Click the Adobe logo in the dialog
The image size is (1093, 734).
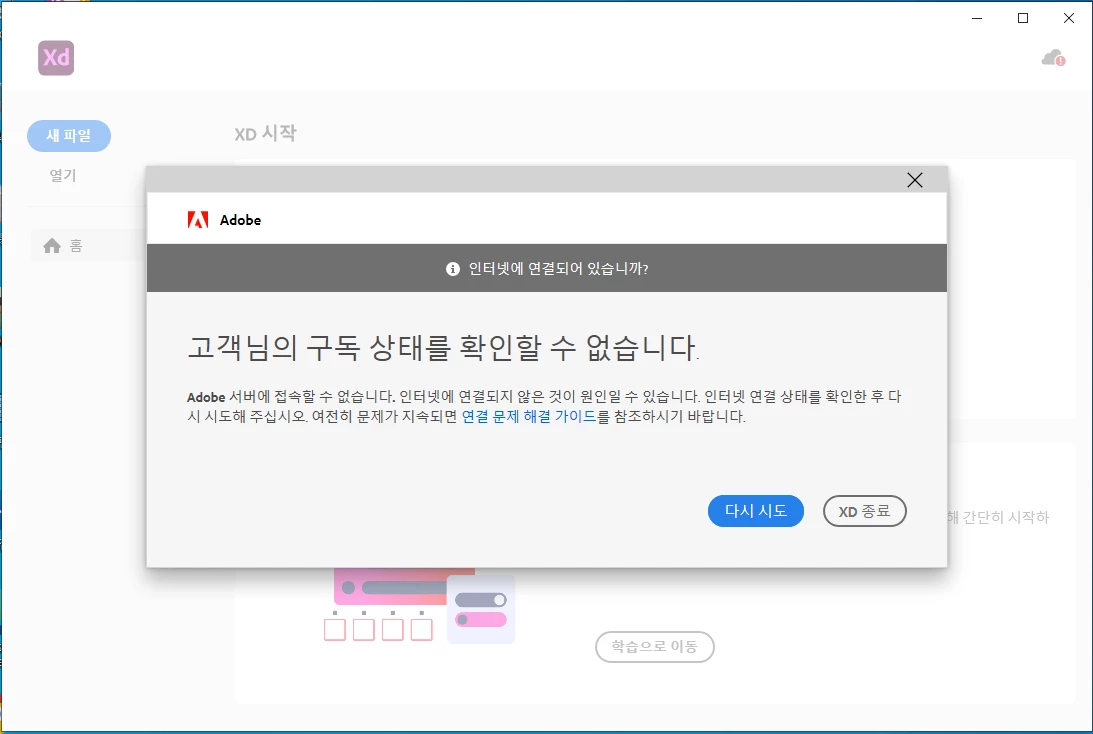click(x=198, y=220)
